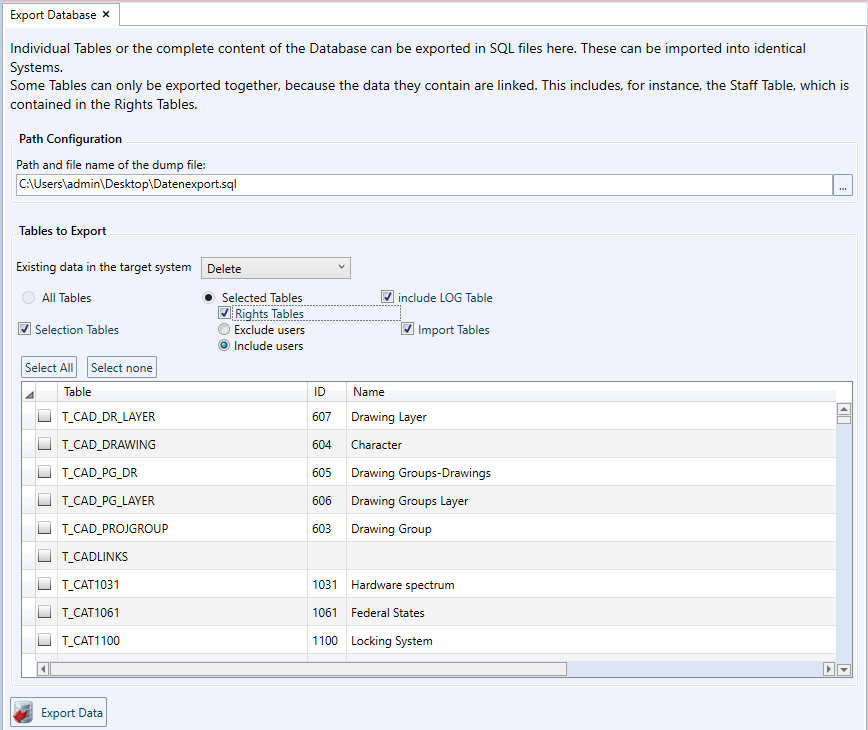Image resolution: width=868 pixels, height=730 pixels.
Task: Click the Export Data database icon
Action: tap(24, 713)
